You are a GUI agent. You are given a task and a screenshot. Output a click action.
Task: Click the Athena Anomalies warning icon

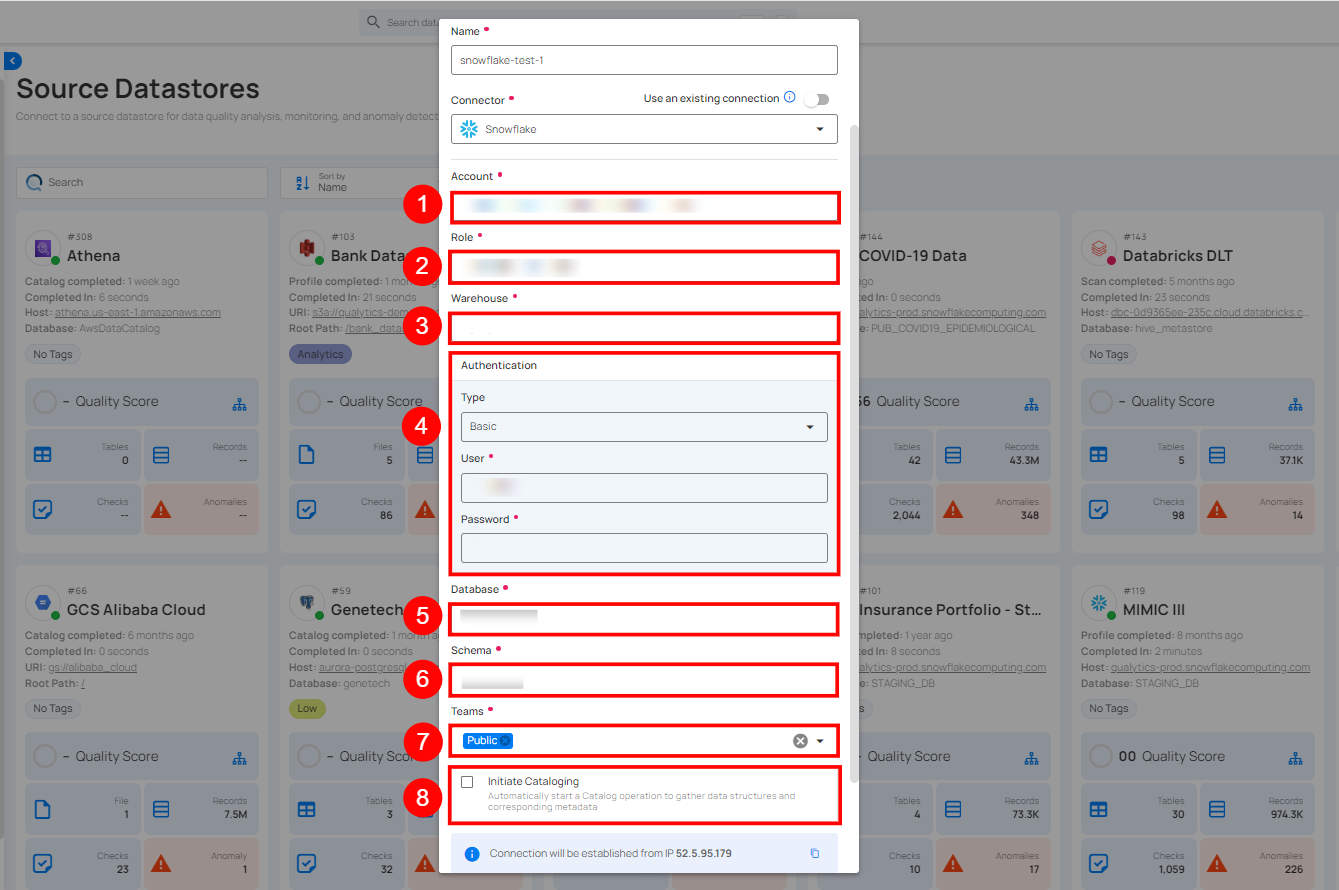coord(160,509)
